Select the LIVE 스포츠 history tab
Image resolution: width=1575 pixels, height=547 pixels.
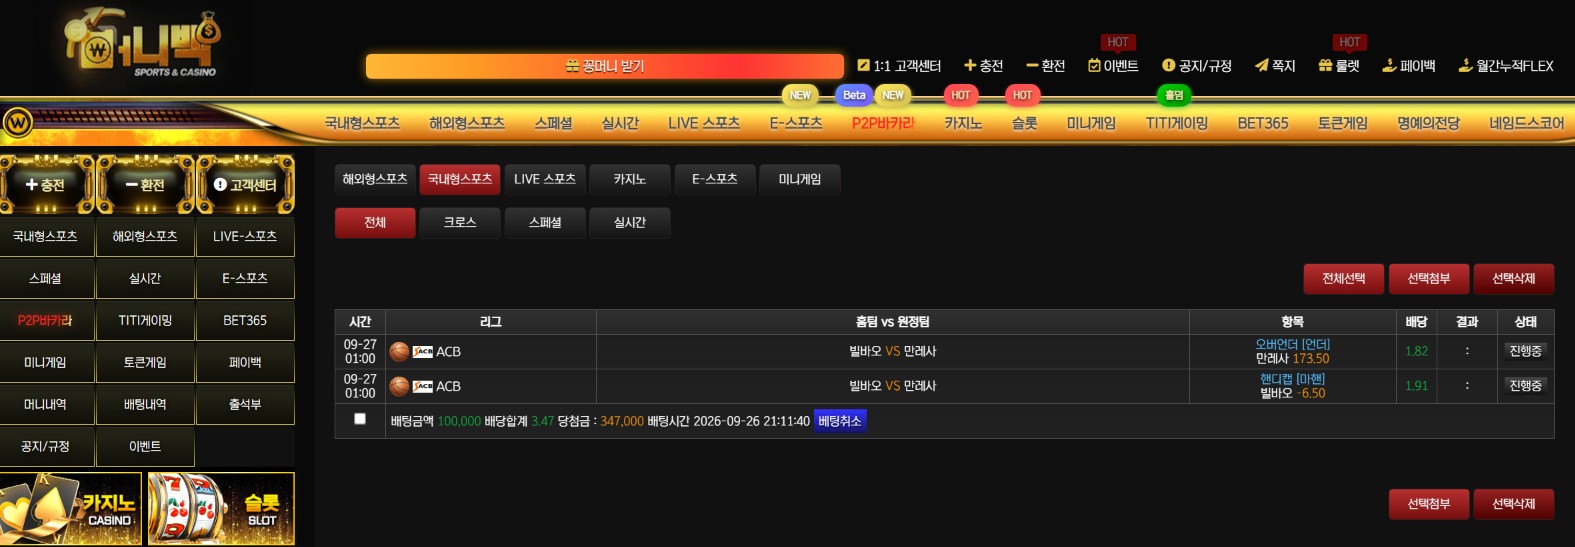(545, 179)
